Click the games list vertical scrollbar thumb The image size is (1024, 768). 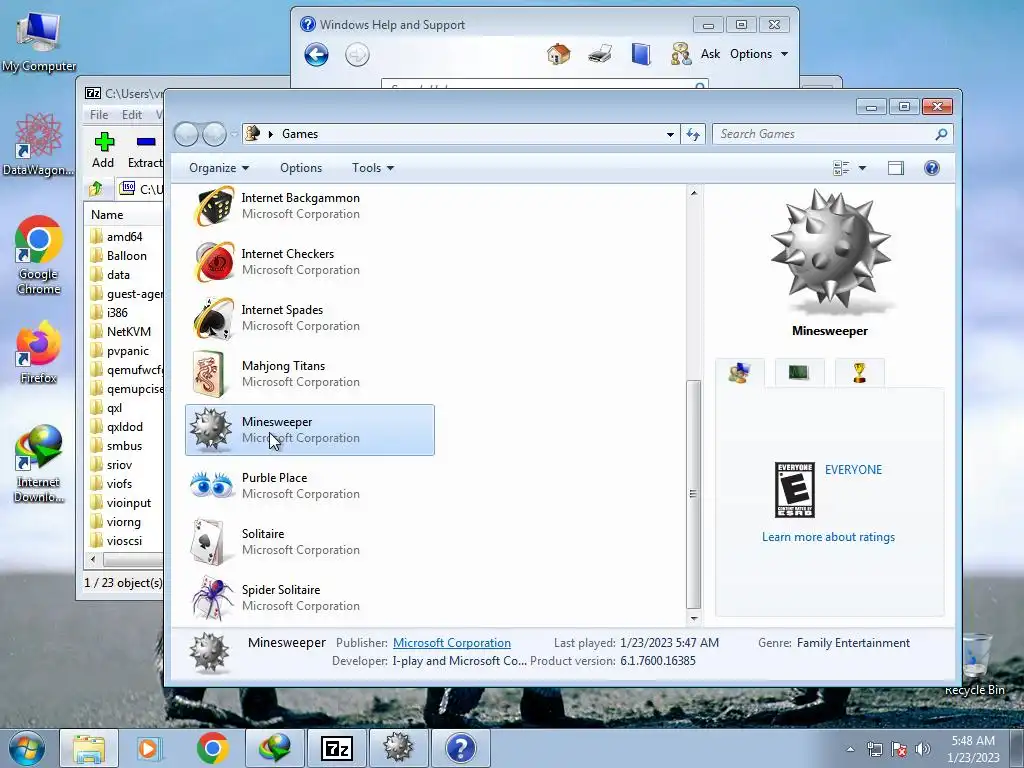click(x=694, y=493)
